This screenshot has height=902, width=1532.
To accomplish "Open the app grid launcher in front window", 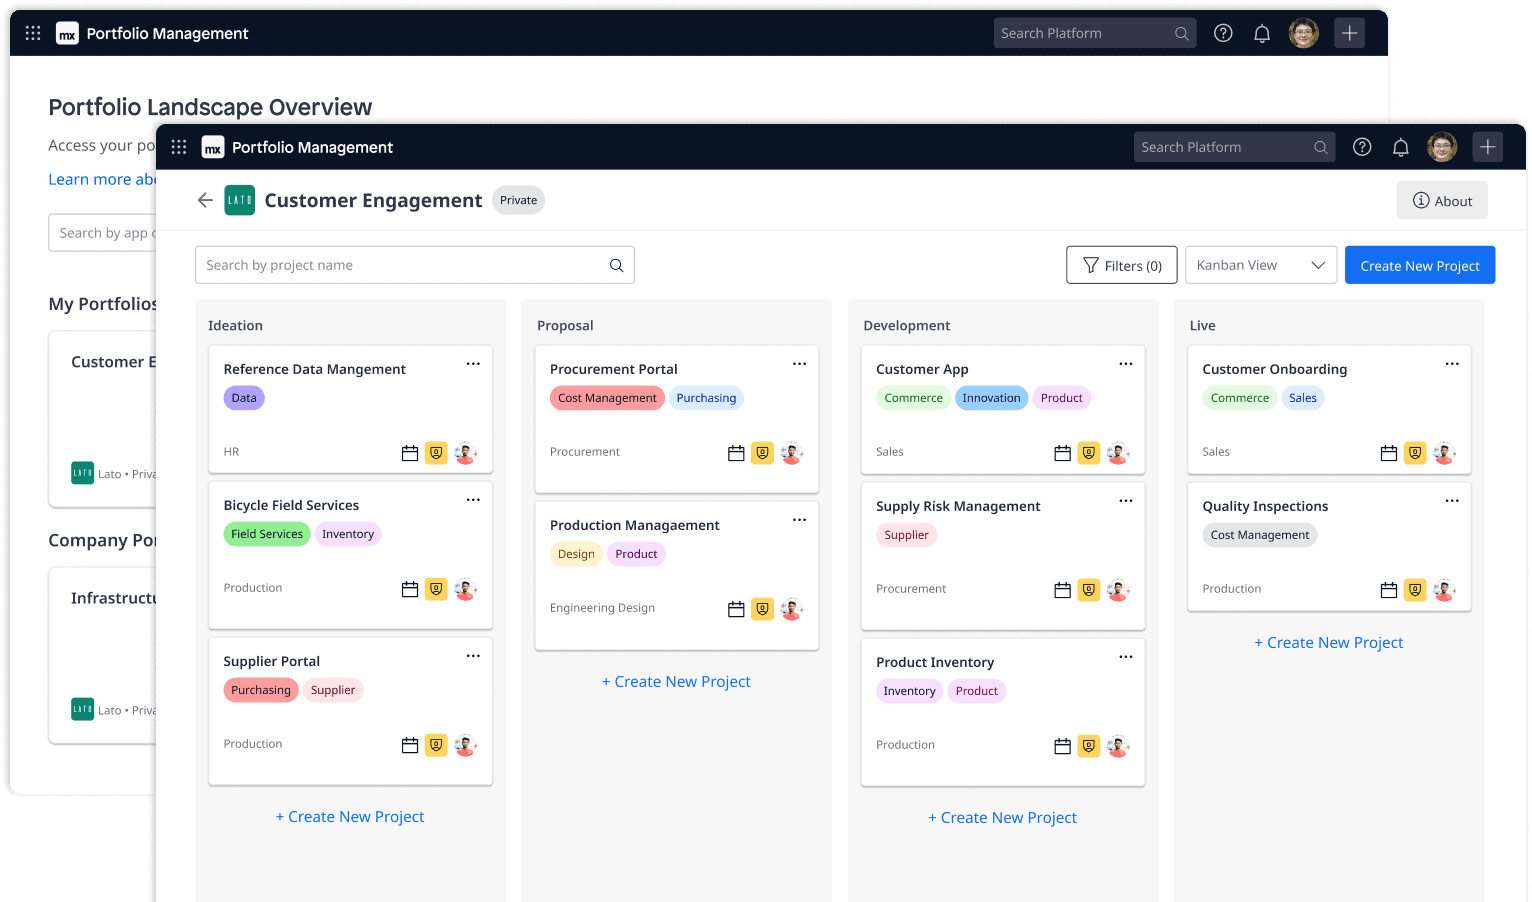I will (179, 147).
